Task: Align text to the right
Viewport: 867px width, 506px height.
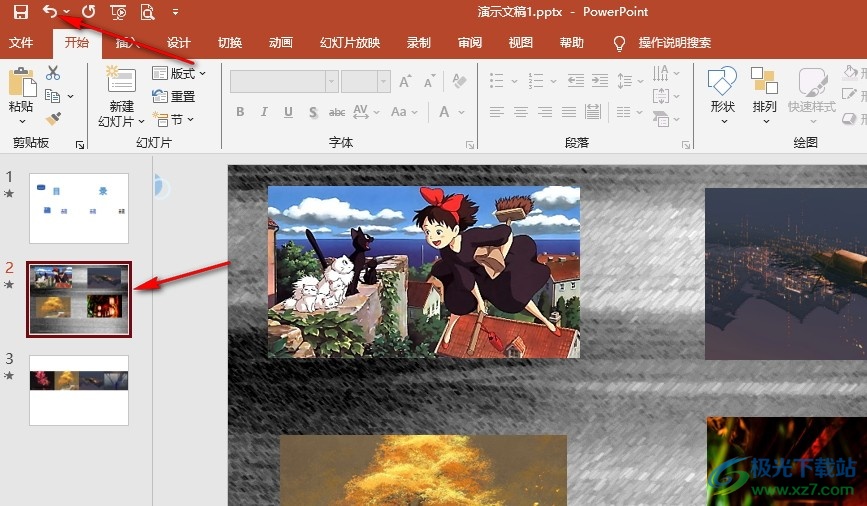Action: pyautogui.click(x=545, y=112)
